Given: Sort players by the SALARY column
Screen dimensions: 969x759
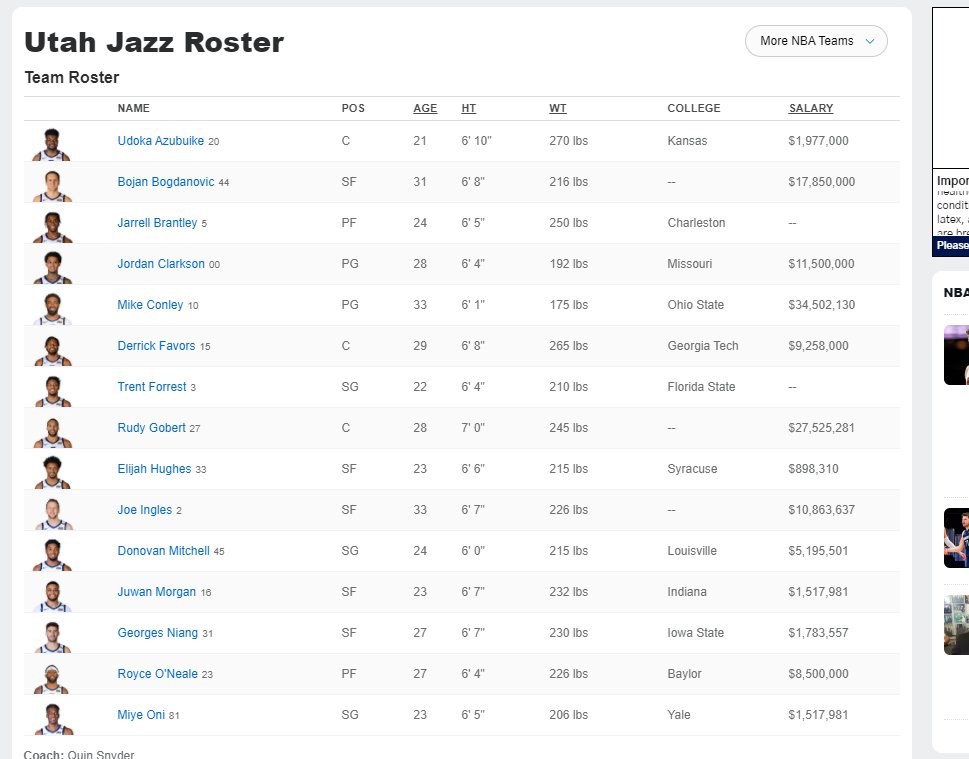Looking at the screenshot, I should 810,108.
